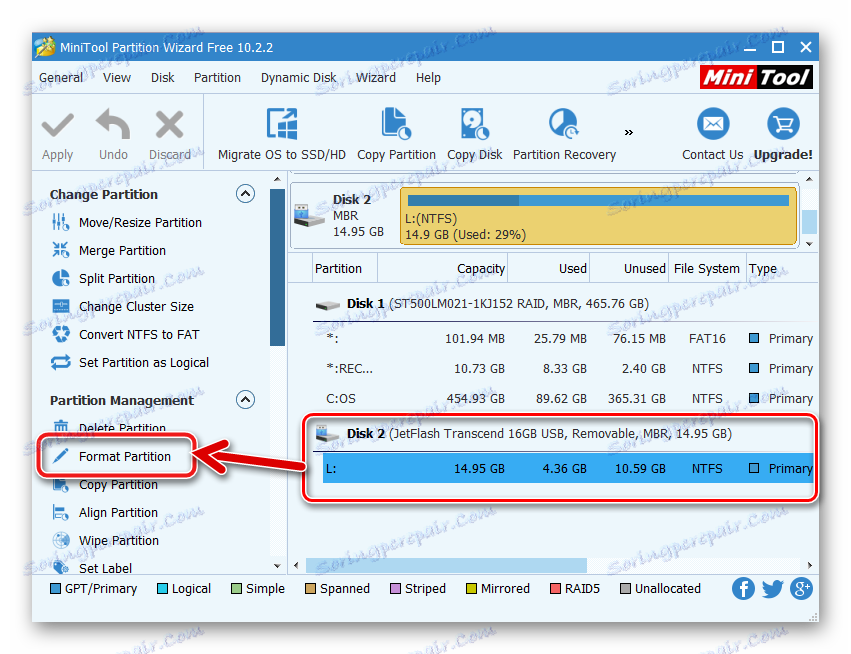Open MiniTool Facebook page icon
Viewport: 851px width, 654px height.
pyautogui.click(x=743, y=588)
